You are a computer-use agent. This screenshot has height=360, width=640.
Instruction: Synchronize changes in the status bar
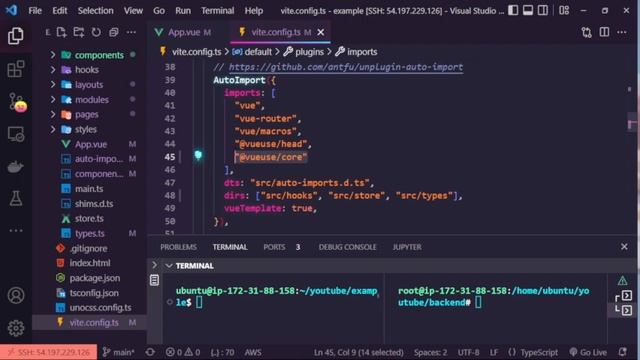click(150, 352)
